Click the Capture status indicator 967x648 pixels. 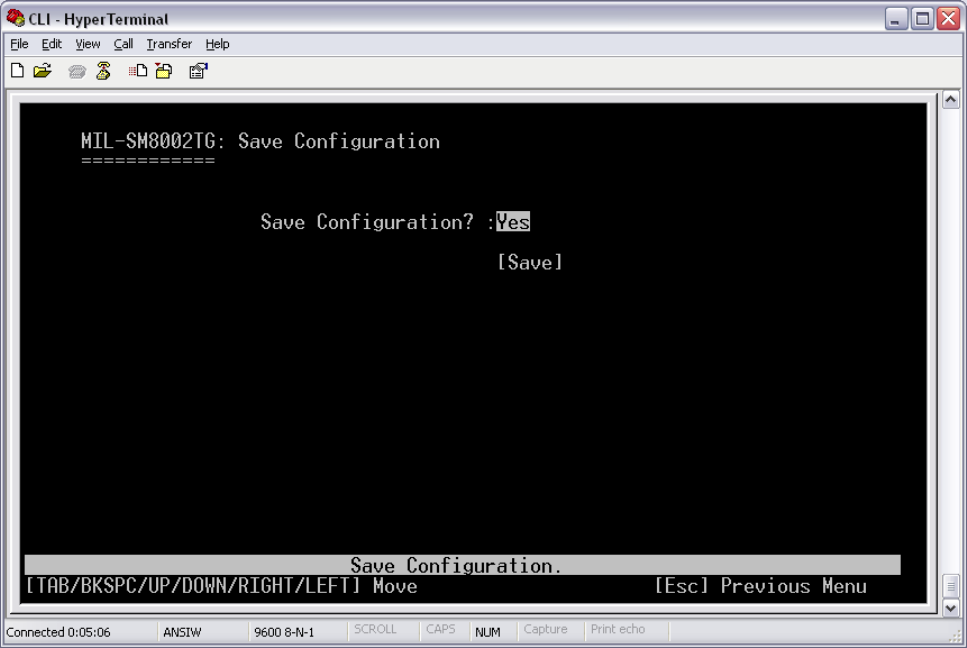545,629
